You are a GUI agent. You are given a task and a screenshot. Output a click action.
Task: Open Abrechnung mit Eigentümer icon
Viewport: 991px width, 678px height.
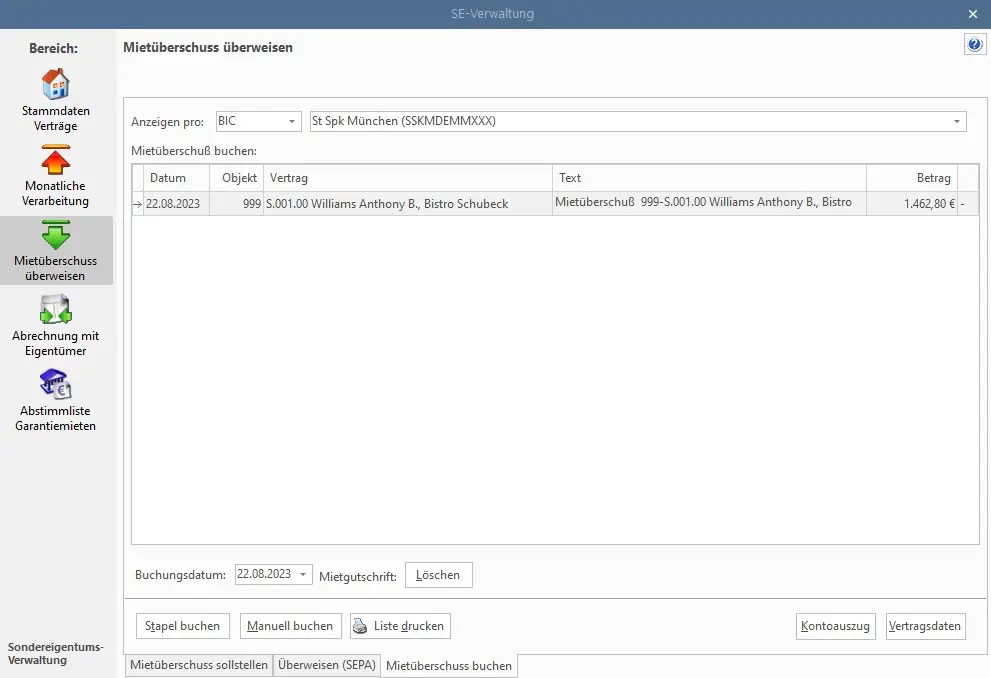tap(56, 310)
